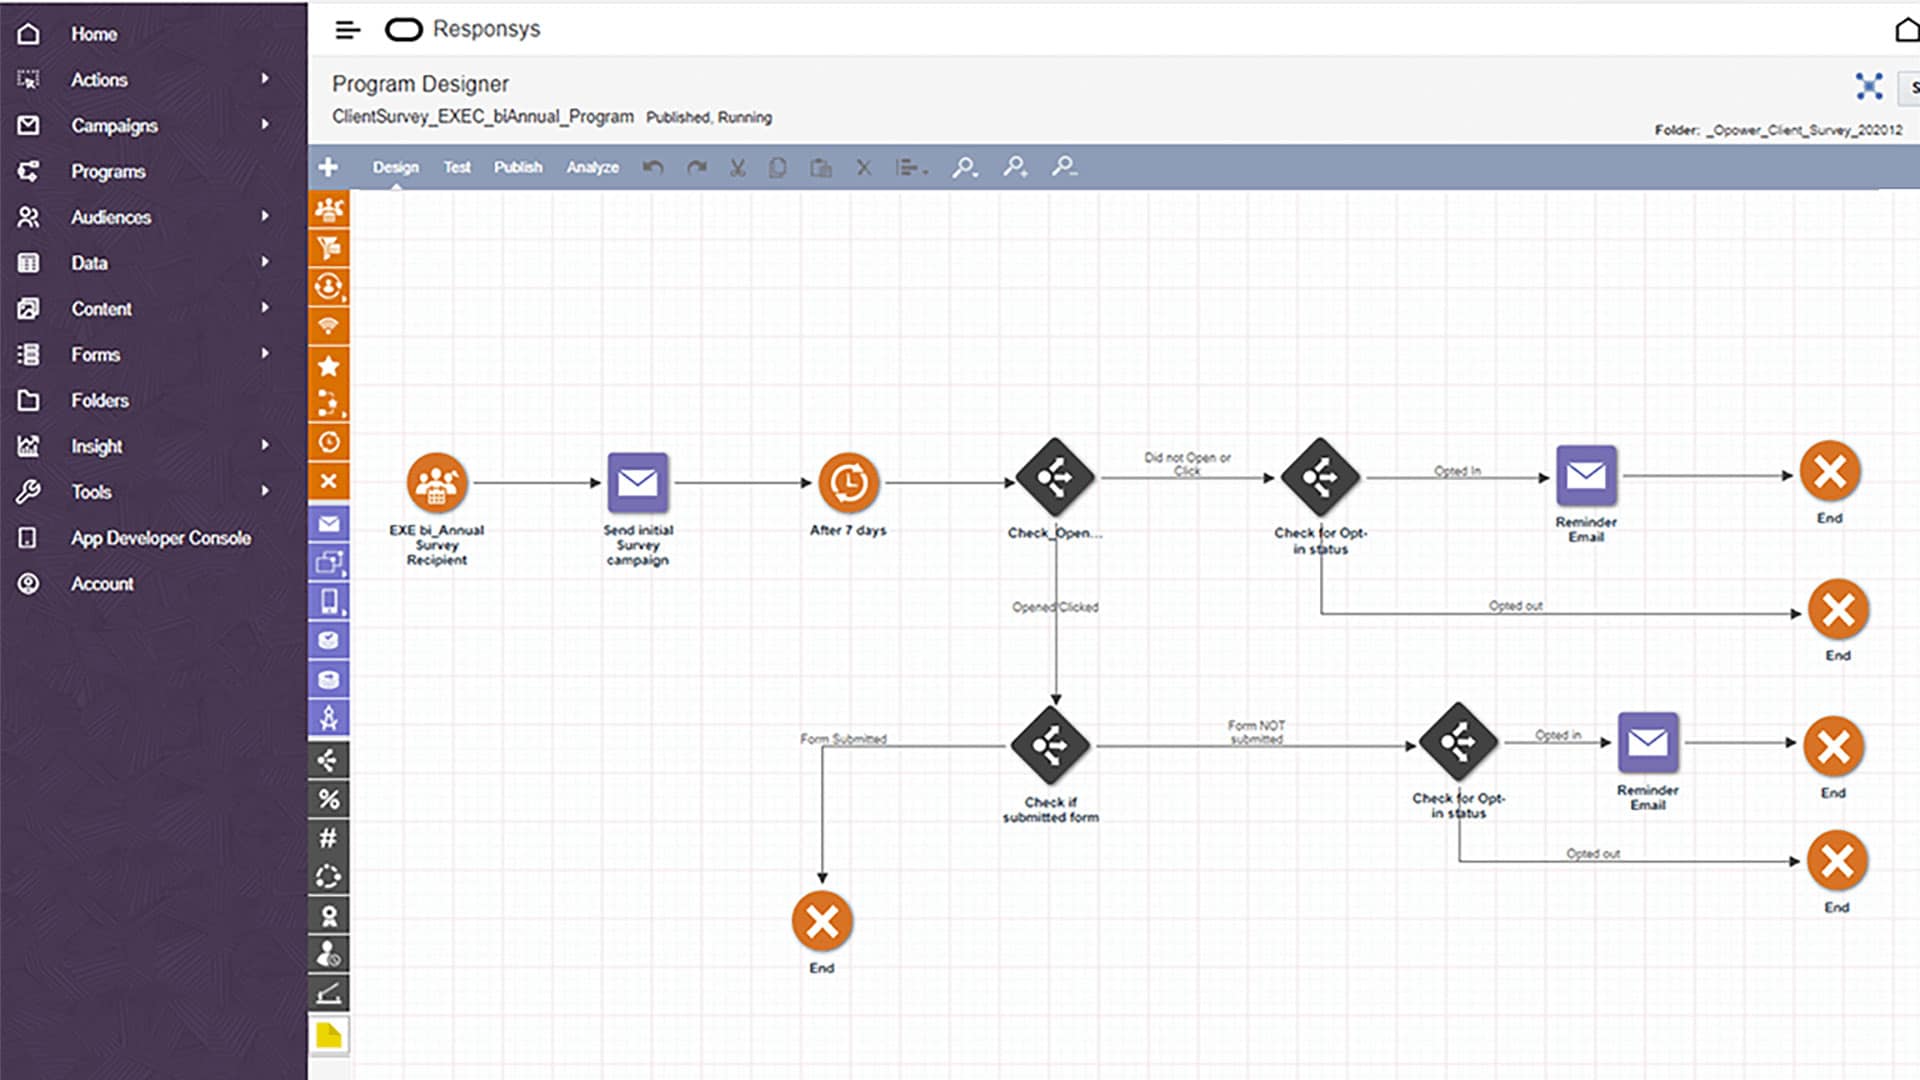Toggle the fullscreen expand icon top right
The image size is (1920, 1080).
1870,87
